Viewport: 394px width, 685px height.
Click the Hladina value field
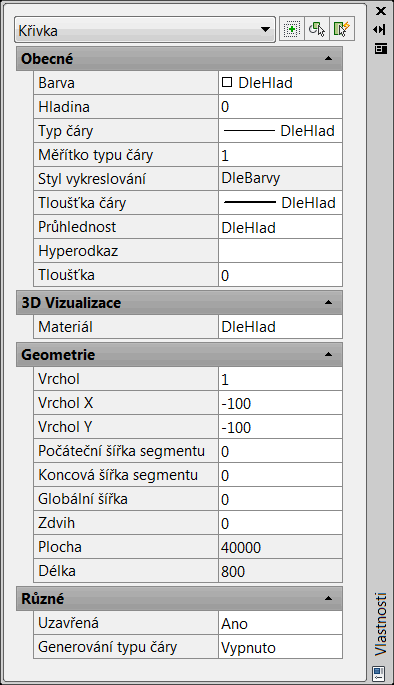pyautogui.click(x=280, y=107)
